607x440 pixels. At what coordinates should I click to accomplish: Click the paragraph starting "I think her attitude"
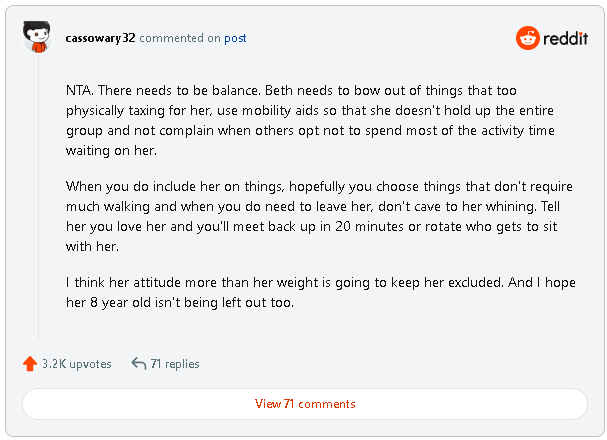coord(321,292)
